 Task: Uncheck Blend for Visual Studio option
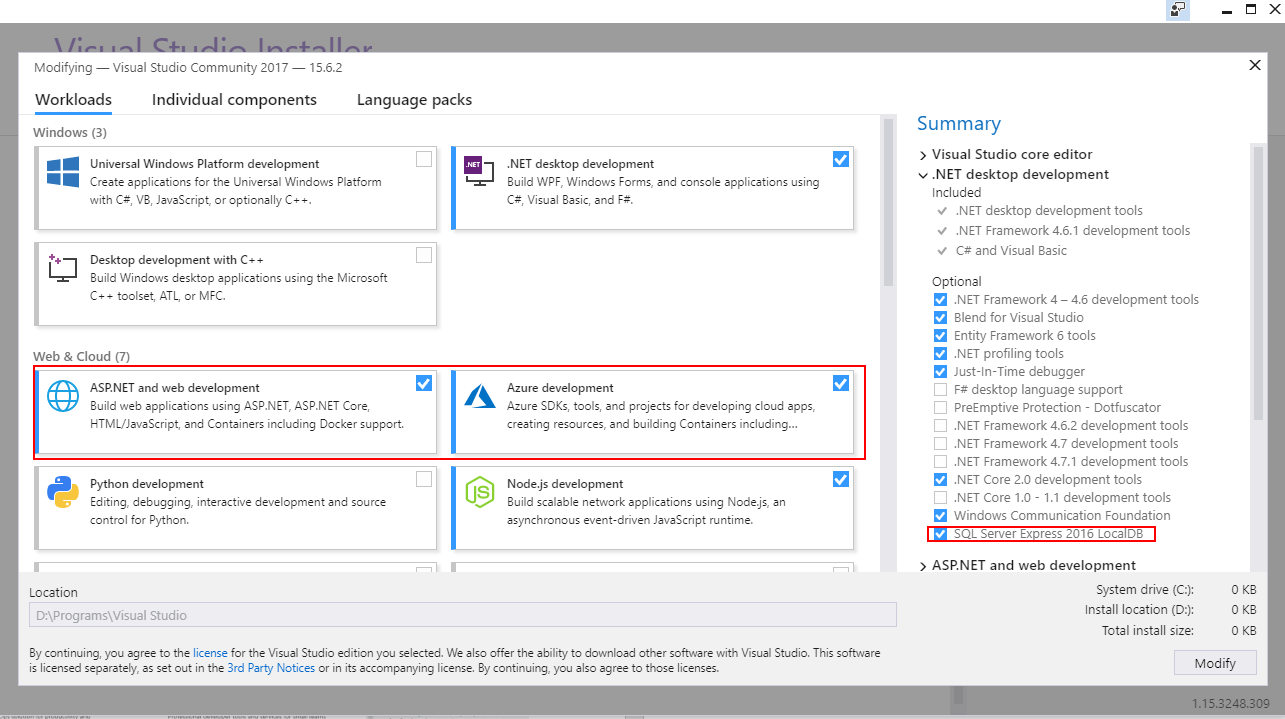coord(940,318)
